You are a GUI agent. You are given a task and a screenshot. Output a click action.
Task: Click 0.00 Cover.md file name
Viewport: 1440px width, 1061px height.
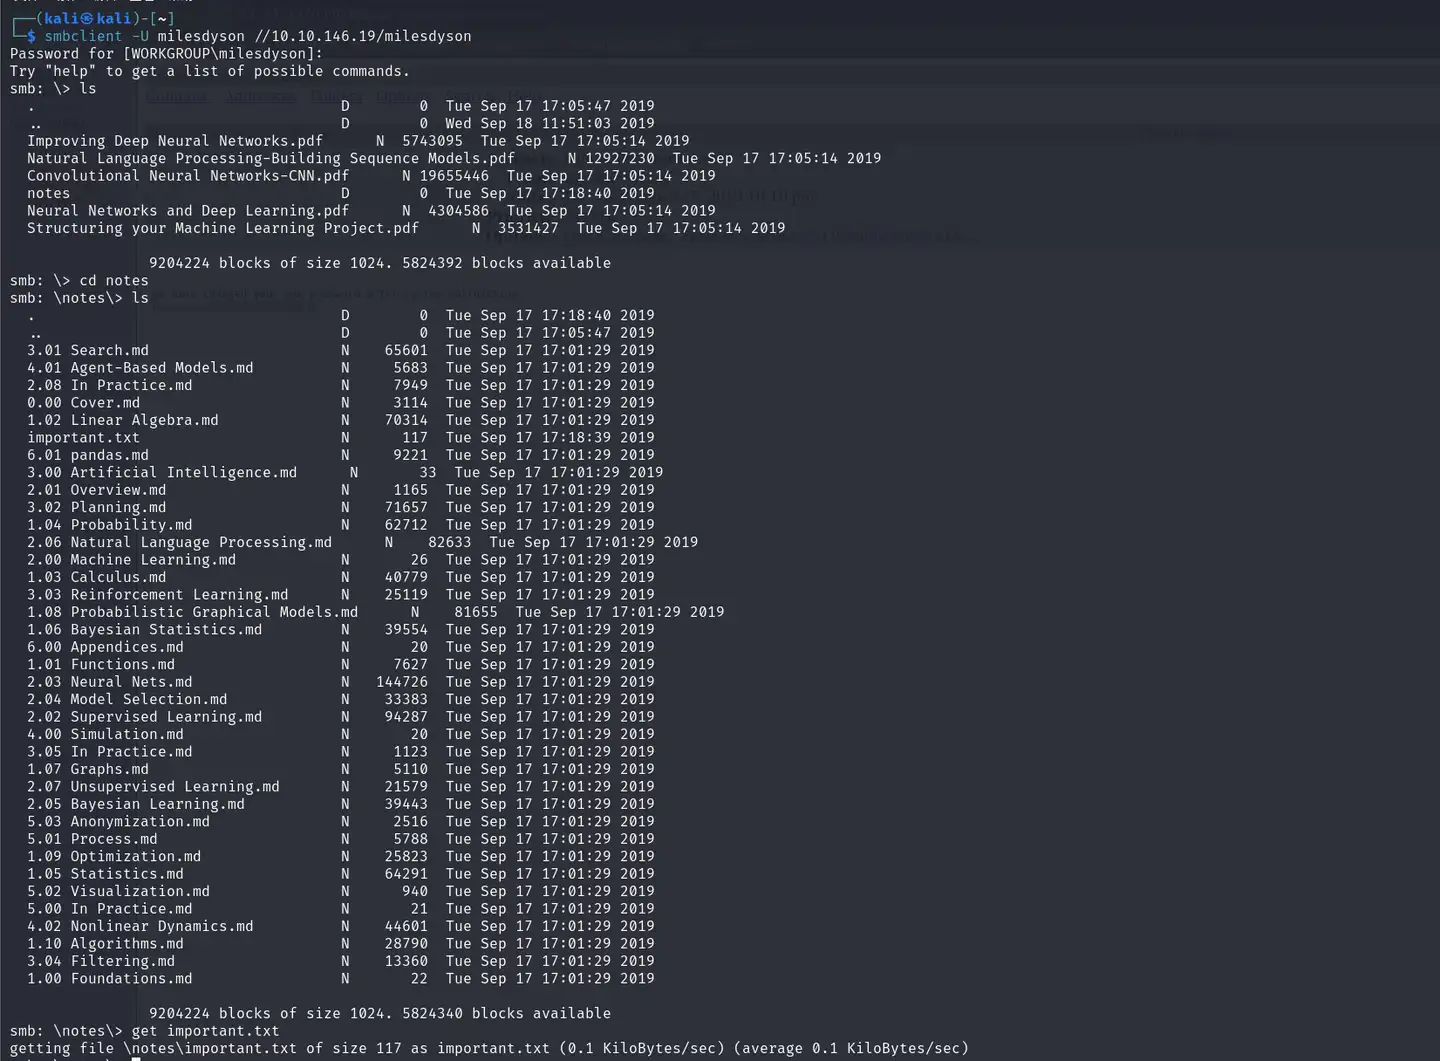click(84, 403)
